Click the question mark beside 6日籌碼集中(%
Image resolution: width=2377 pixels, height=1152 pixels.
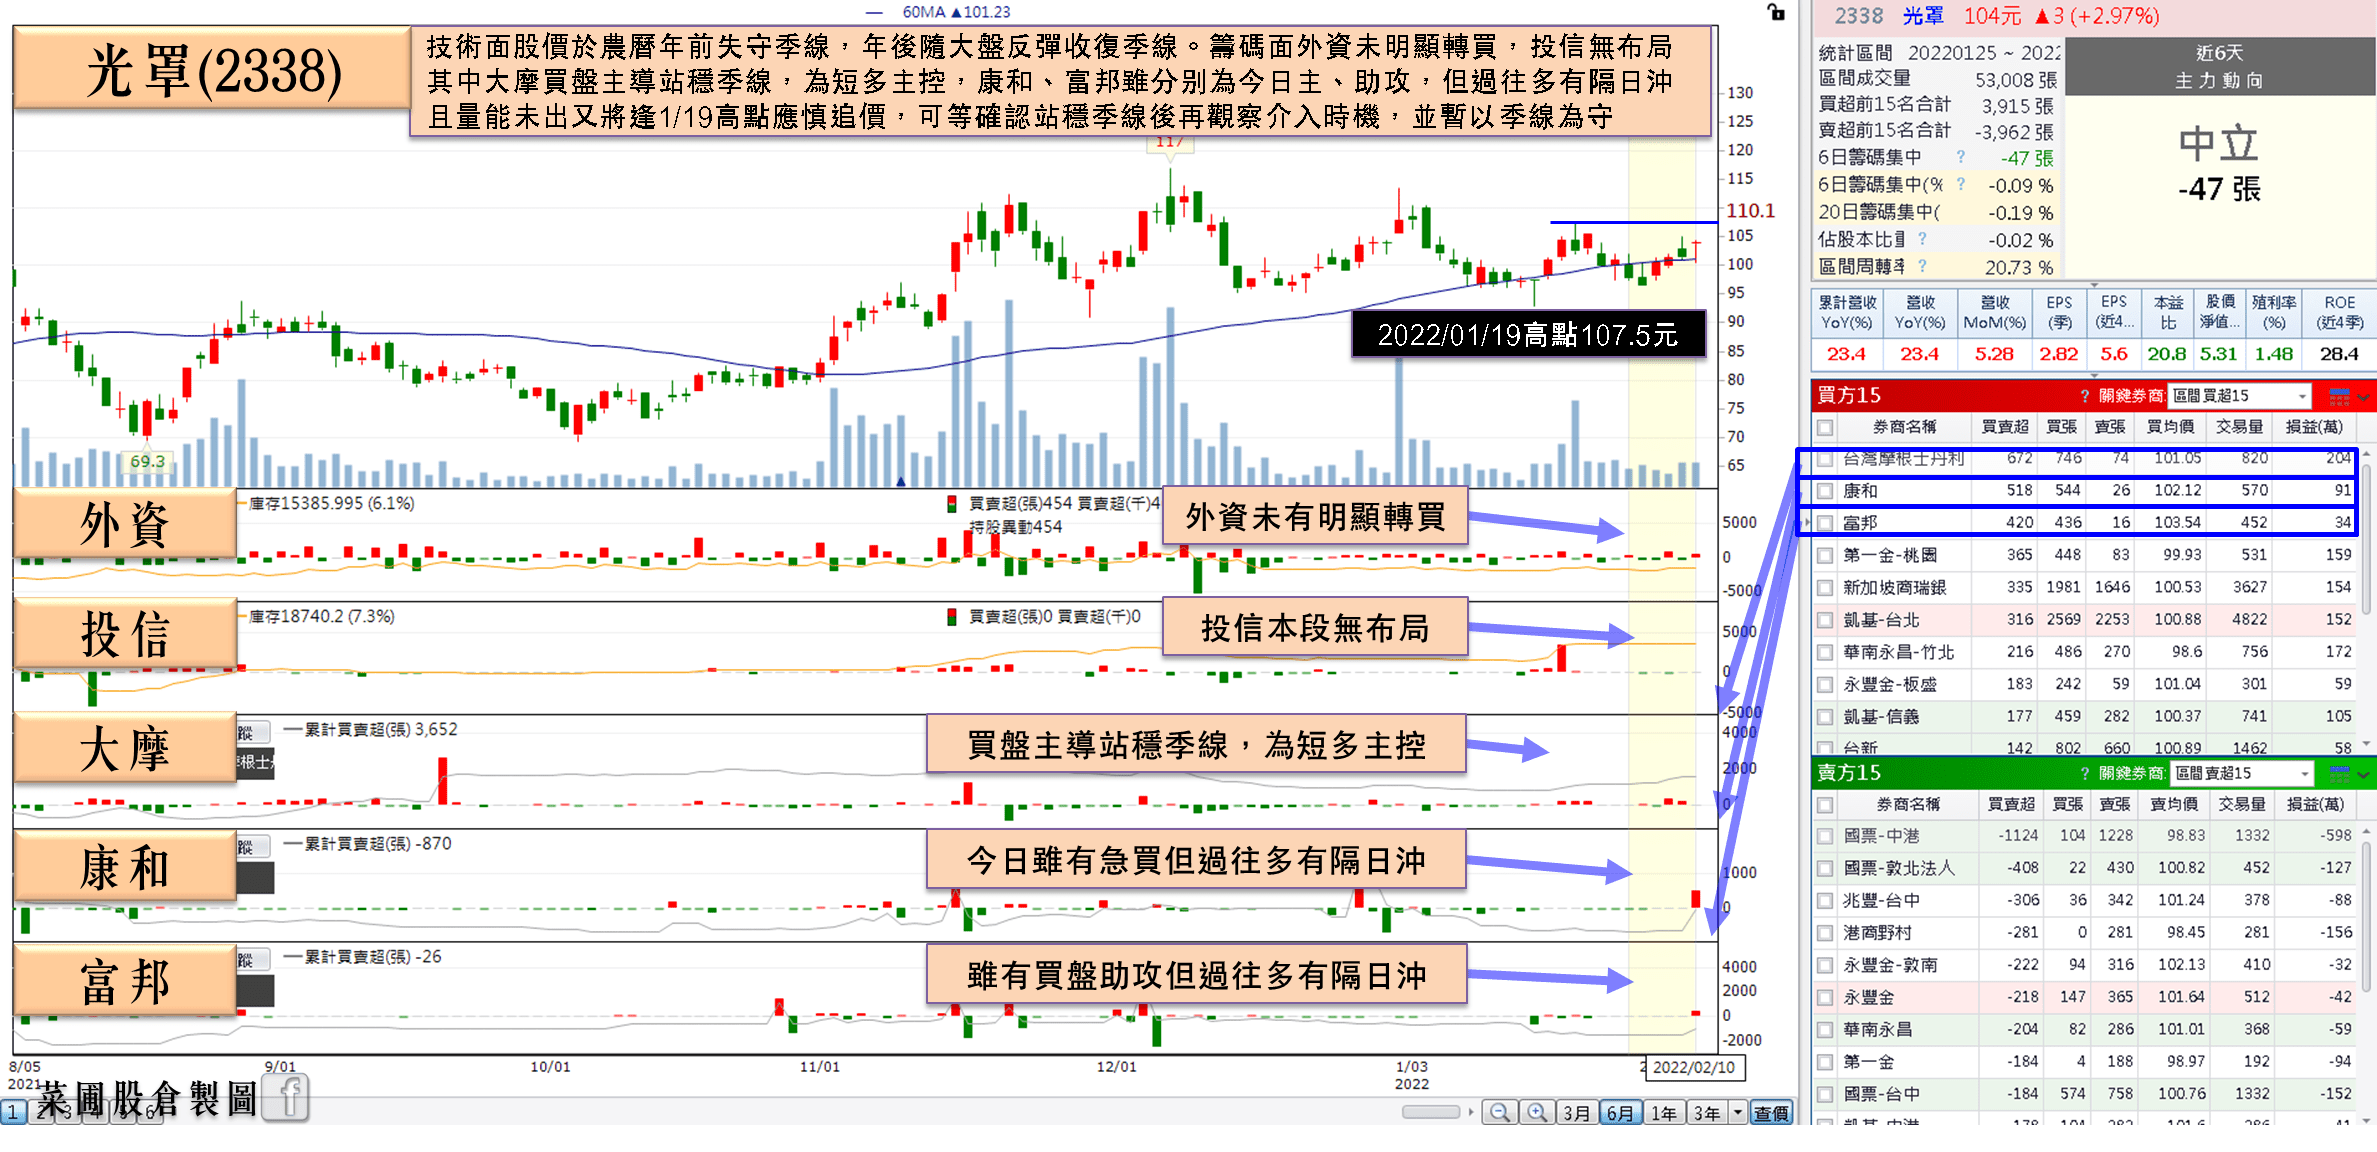(x=1960, y=184)
